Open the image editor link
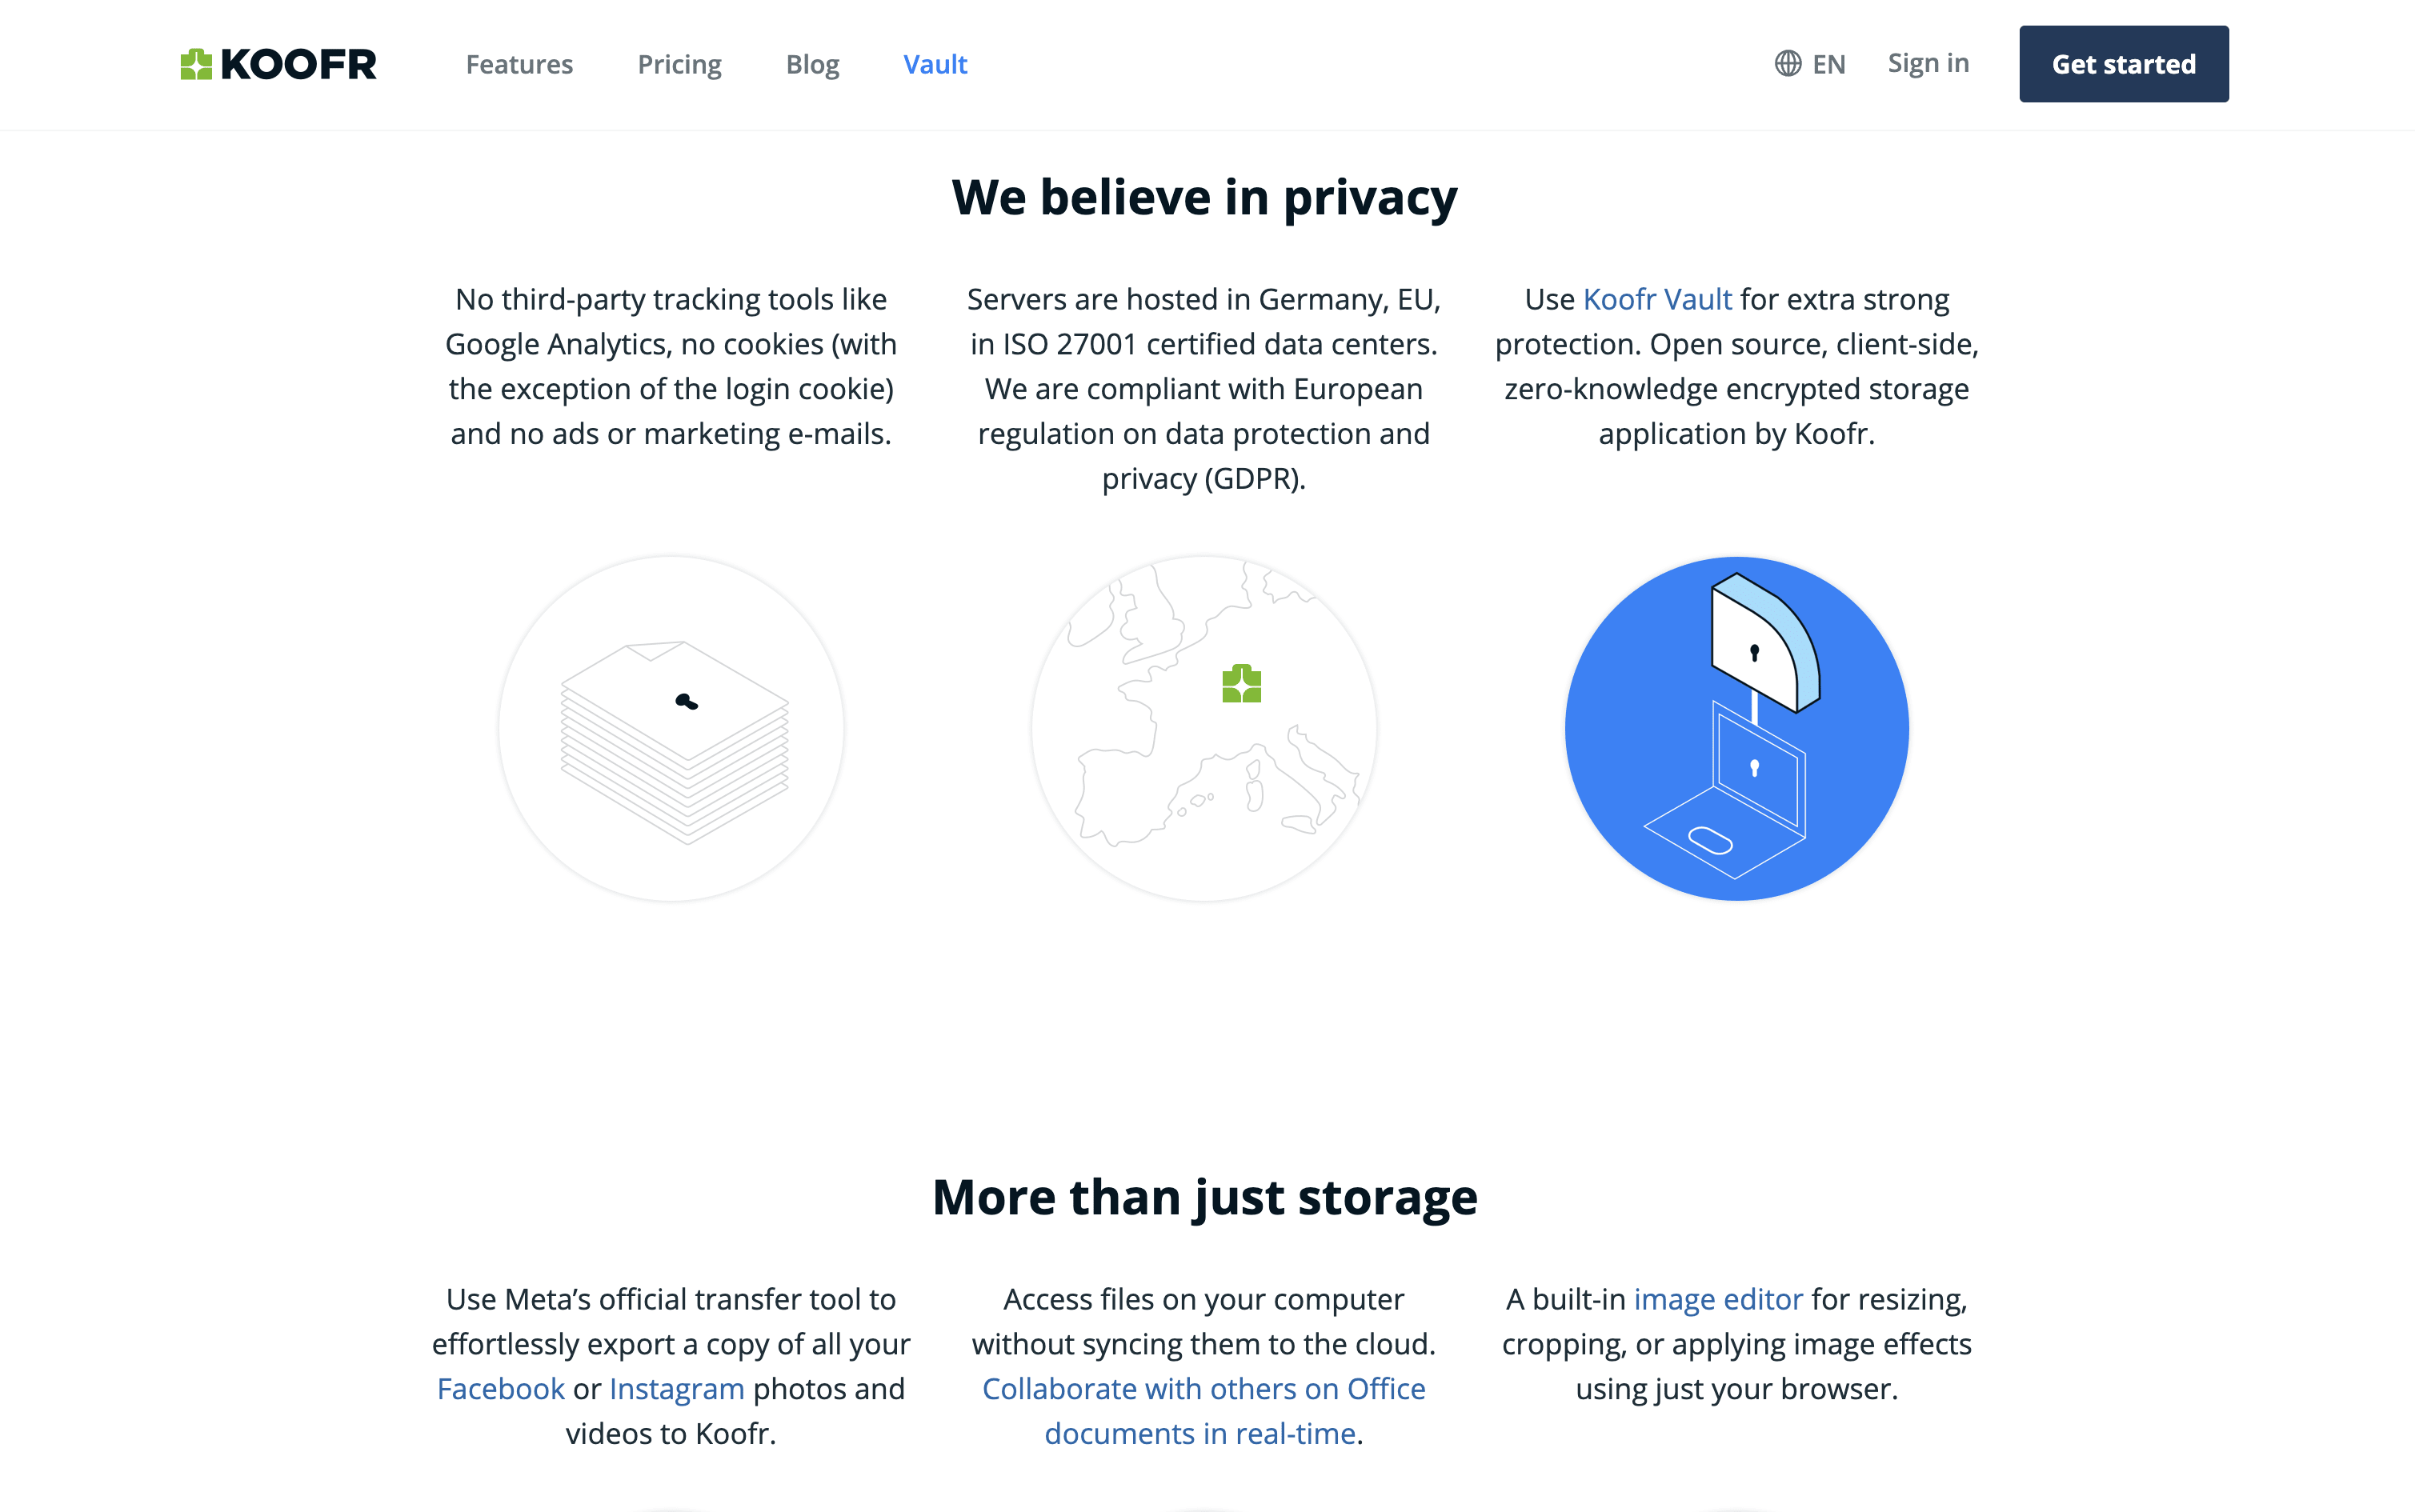The width and height of the screenshot is (2415, 1512). (1718, 1299)
